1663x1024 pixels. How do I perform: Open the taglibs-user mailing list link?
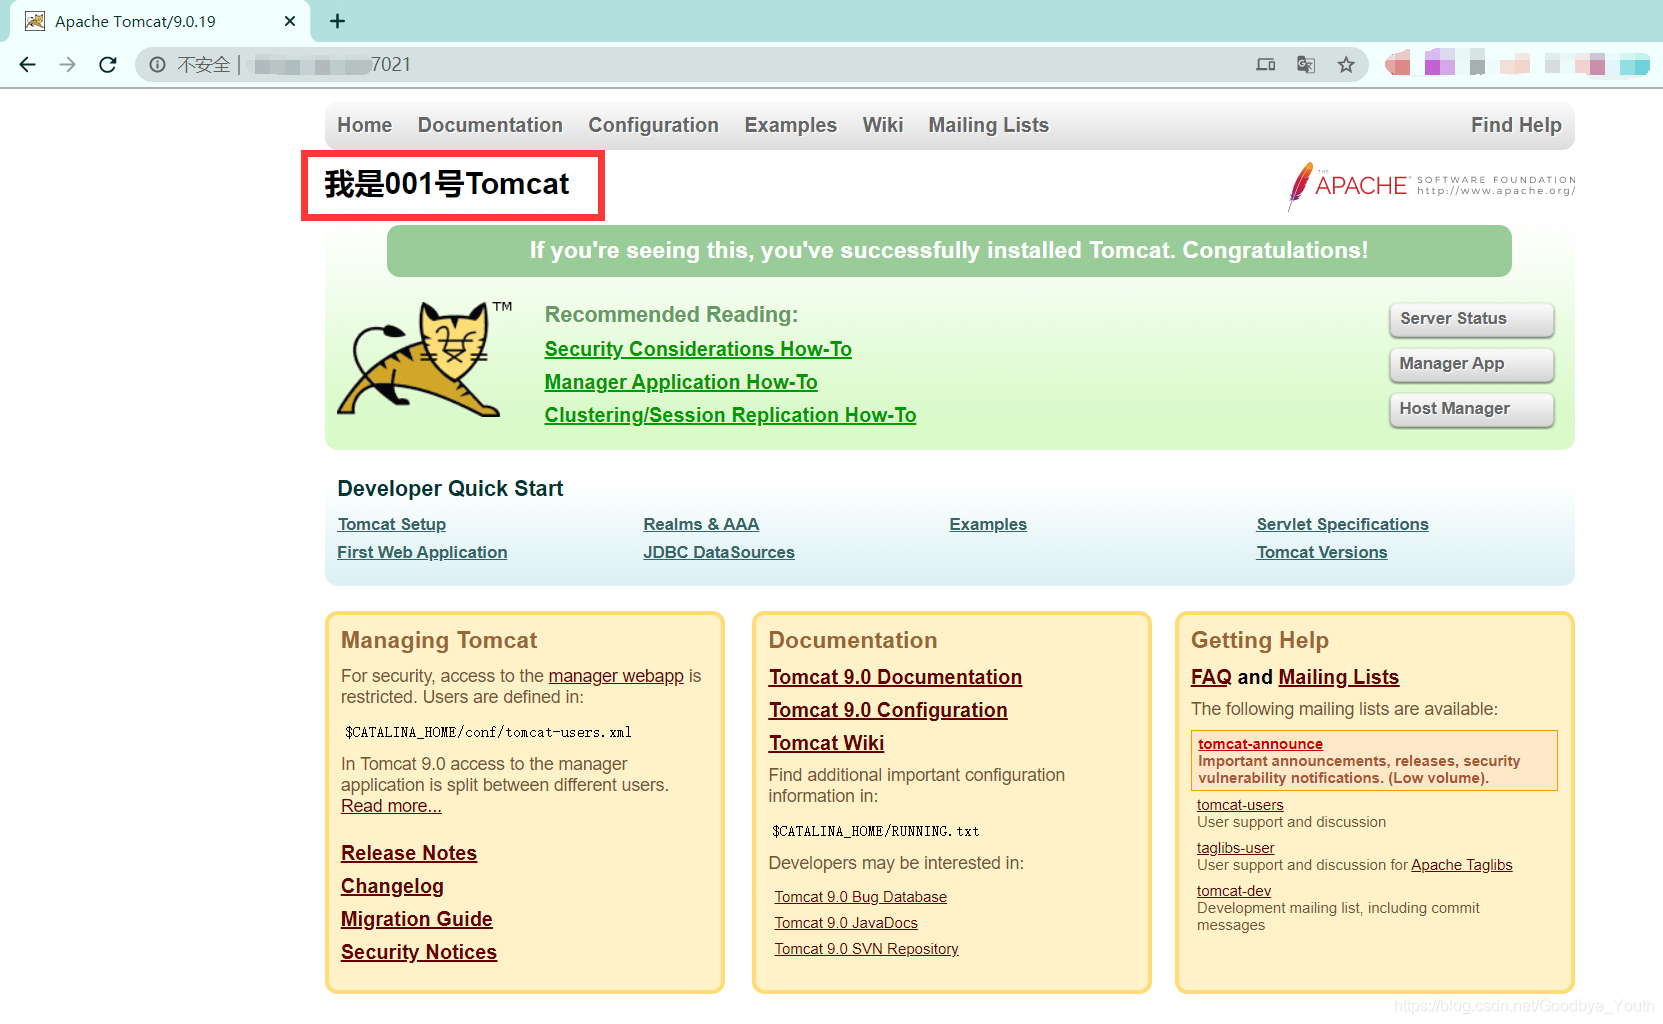(1235, 848)
